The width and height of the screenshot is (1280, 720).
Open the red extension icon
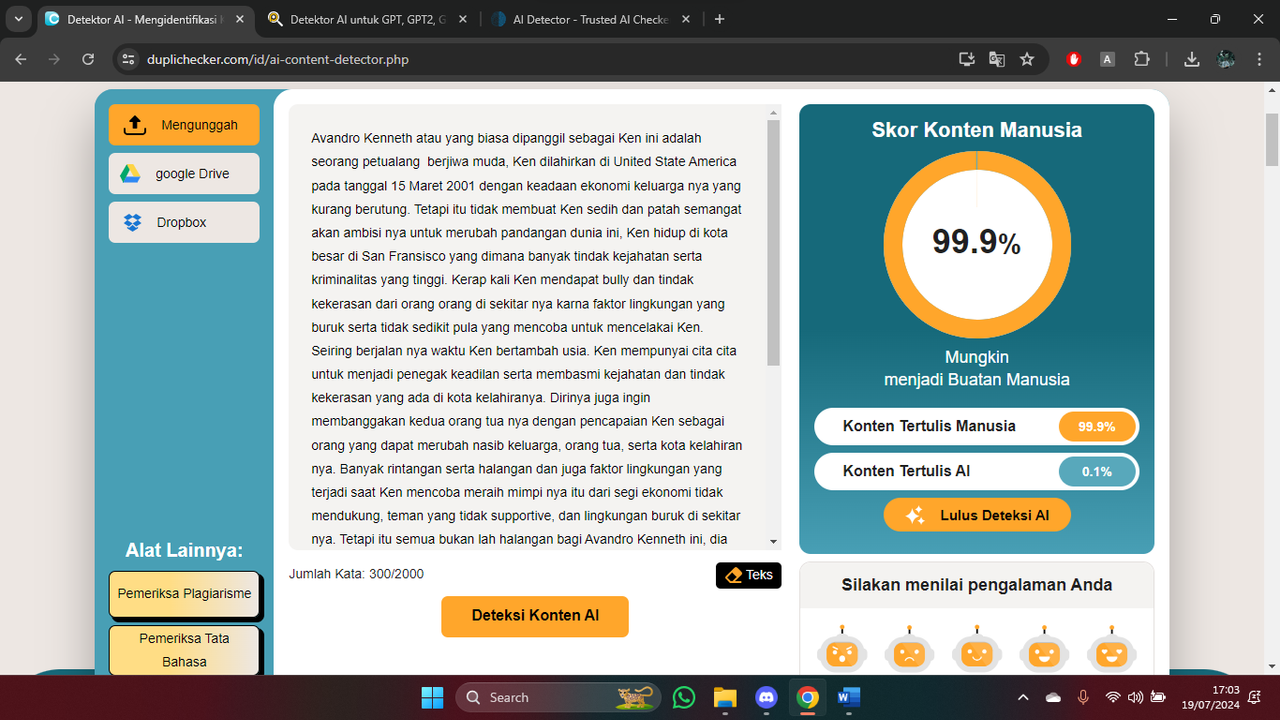pos(1074,59)
